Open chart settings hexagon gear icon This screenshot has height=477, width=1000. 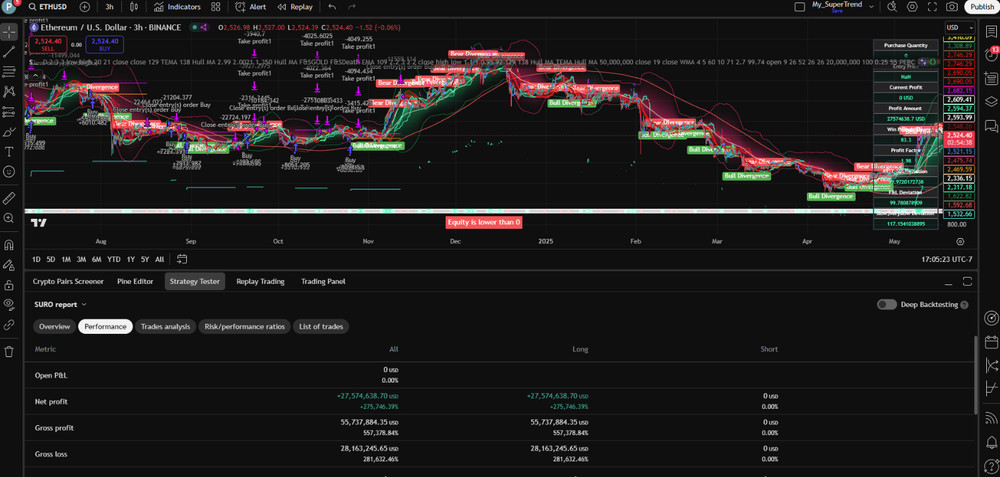(913, 7)
